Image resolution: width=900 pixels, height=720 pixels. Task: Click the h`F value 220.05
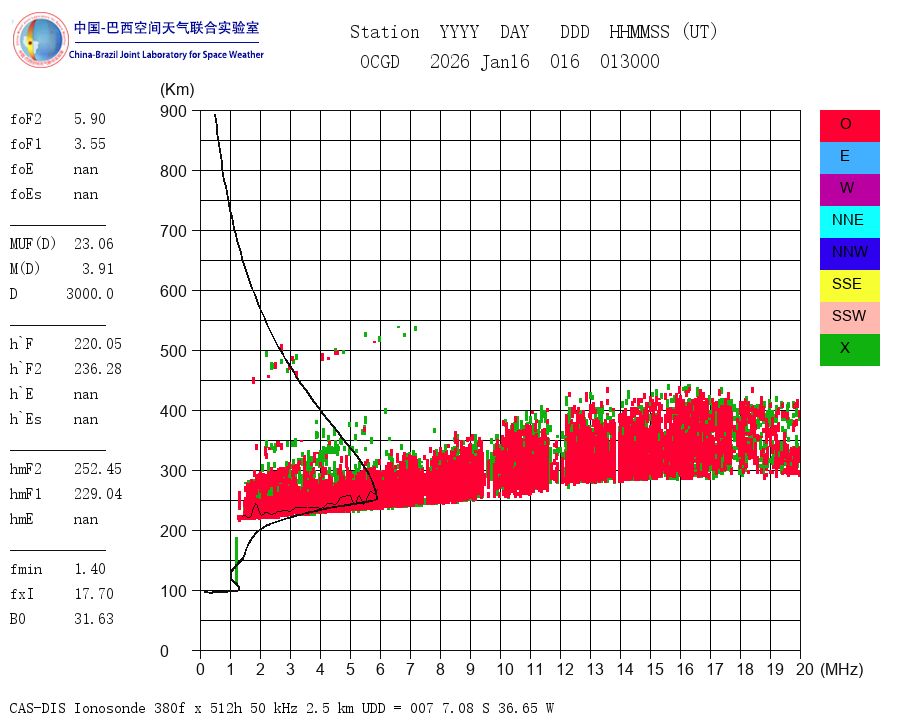tap(98, 344)
